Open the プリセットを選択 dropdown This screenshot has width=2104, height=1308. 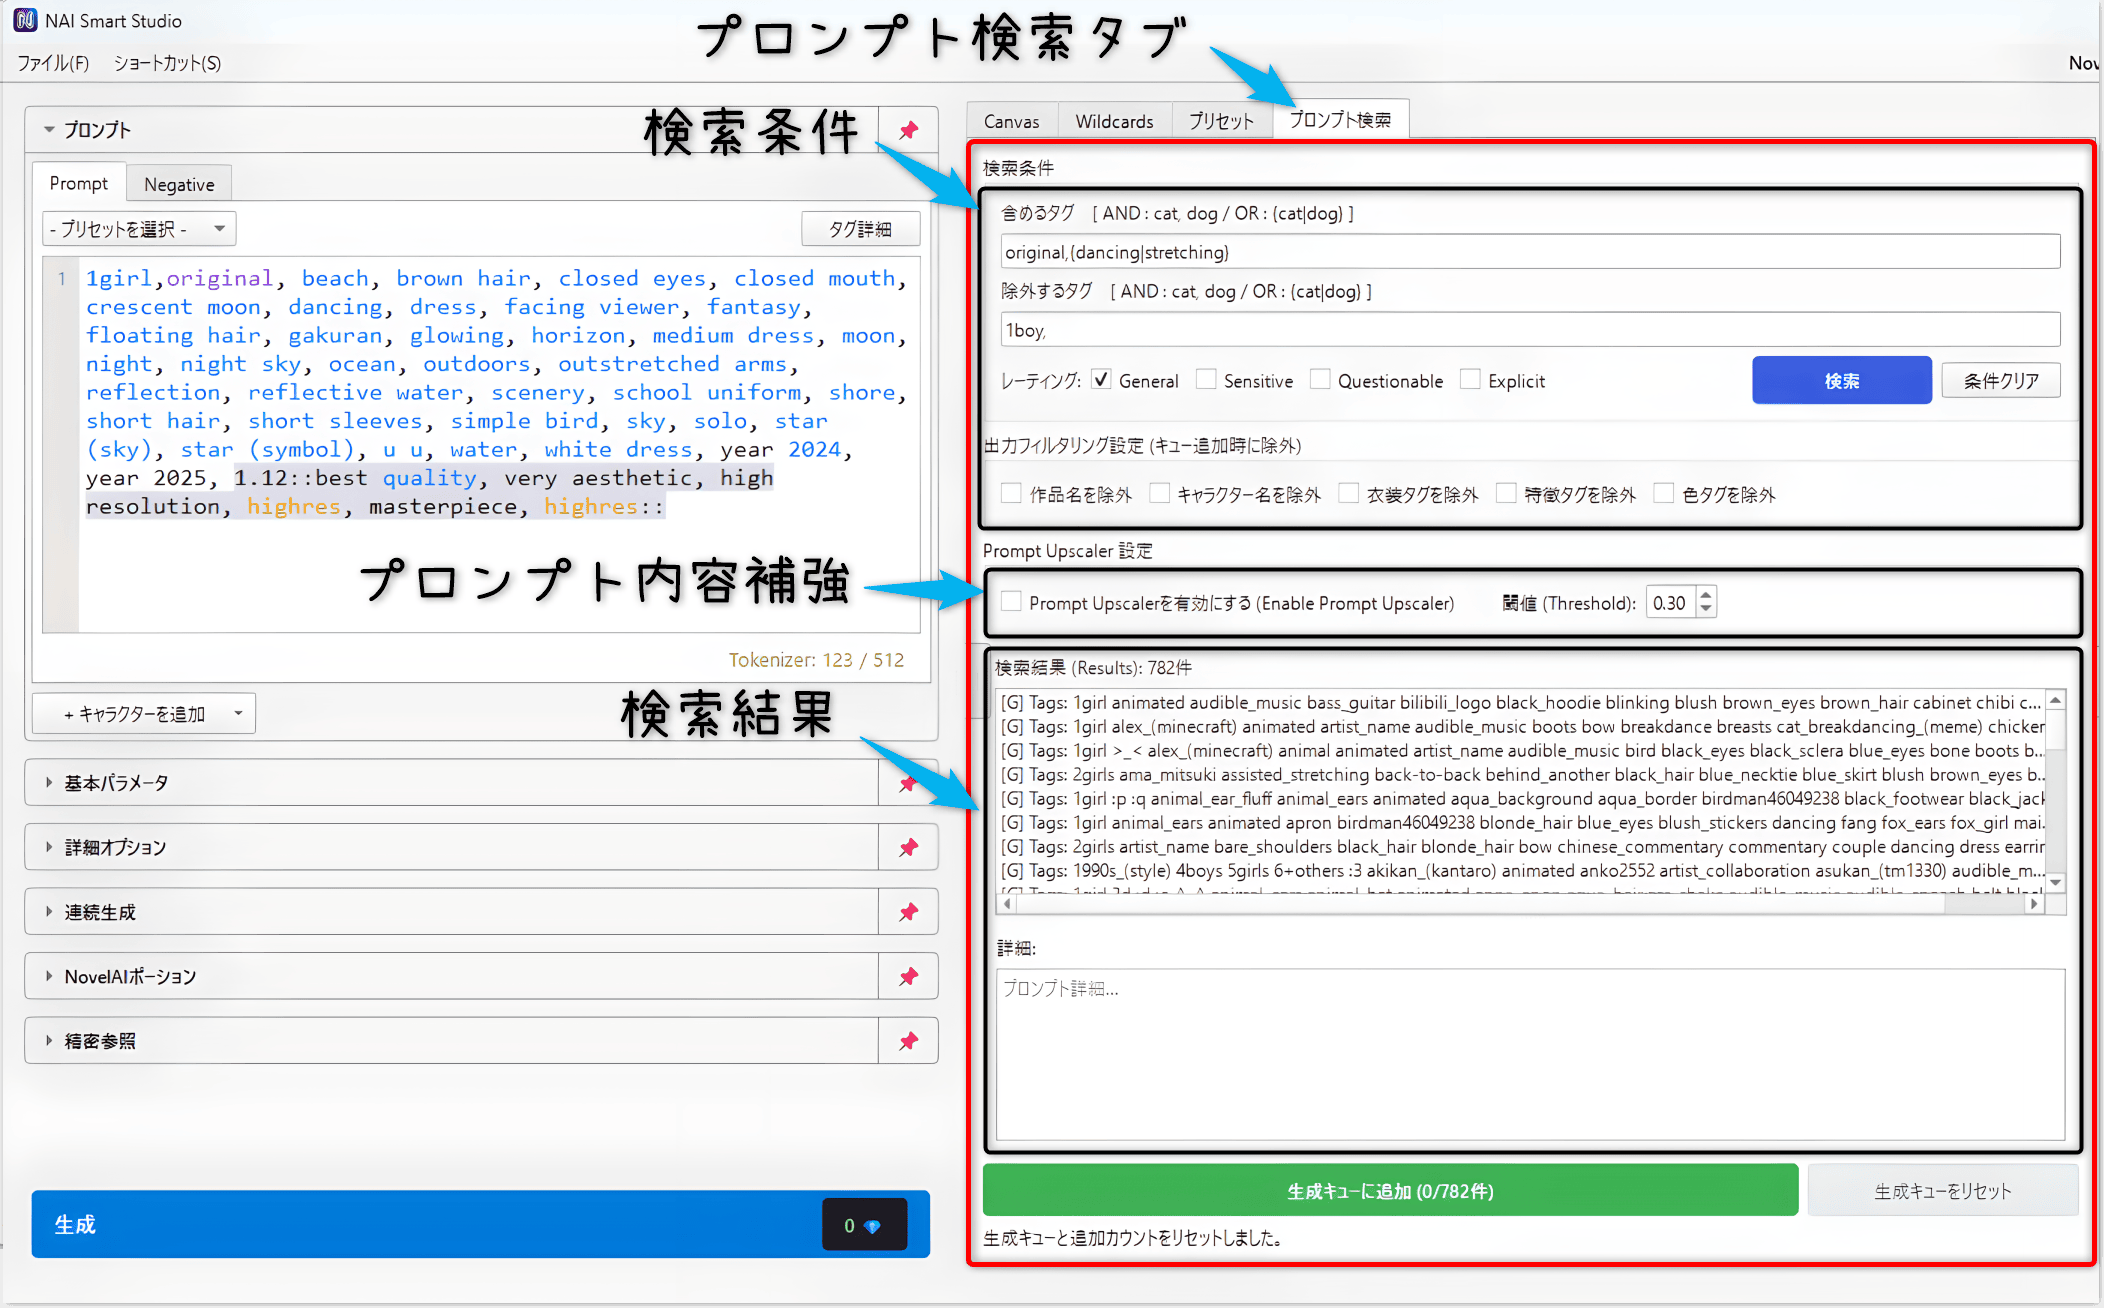[x=138, y=228]
